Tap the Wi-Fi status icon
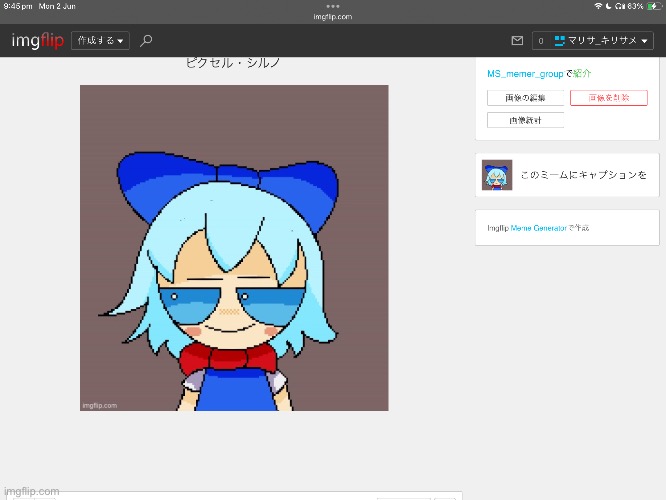This screenshot has width=666, height=500. click(598, 6)
